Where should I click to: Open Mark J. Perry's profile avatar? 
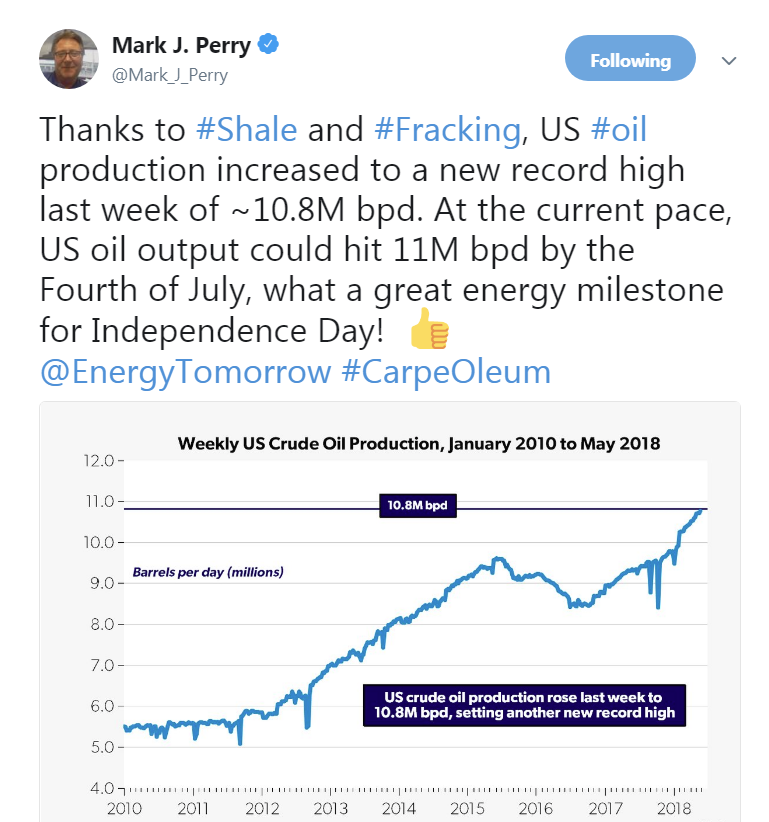point(67,57)
